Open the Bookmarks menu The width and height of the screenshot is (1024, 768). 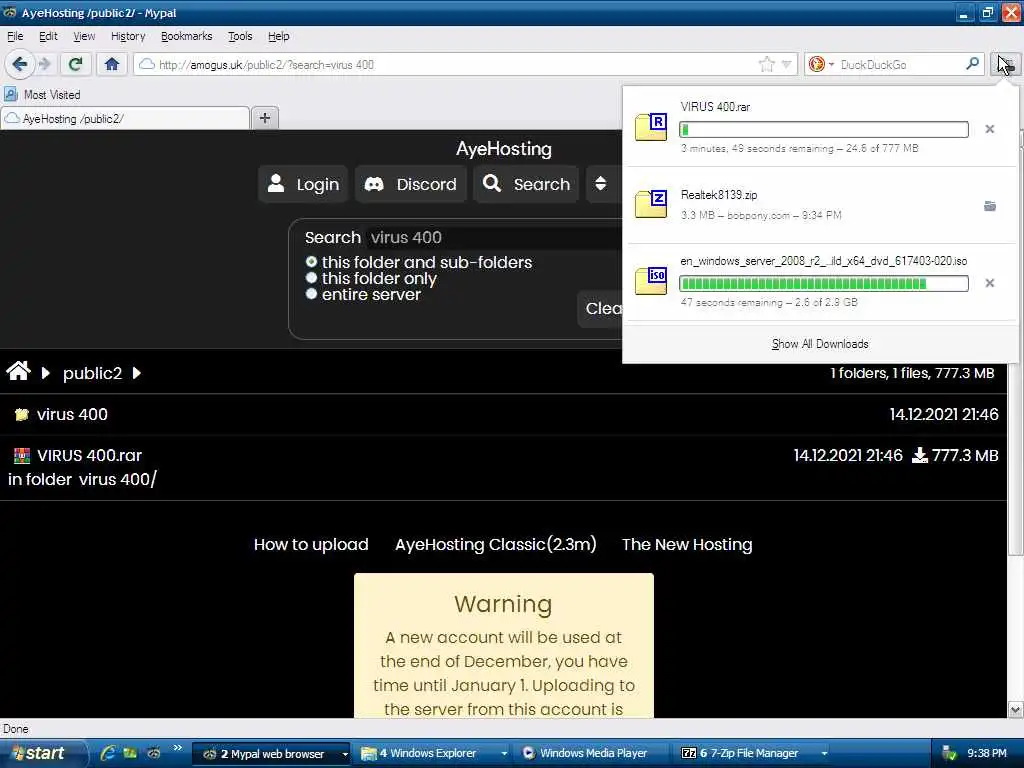(x=186, y=36)
